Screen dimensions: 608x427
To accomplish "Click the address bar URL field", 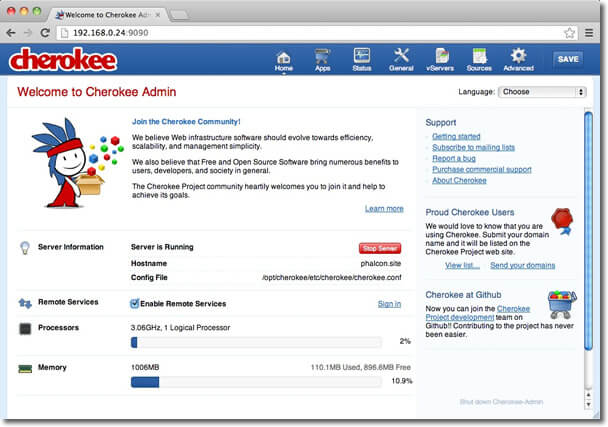I will [300, 33].
